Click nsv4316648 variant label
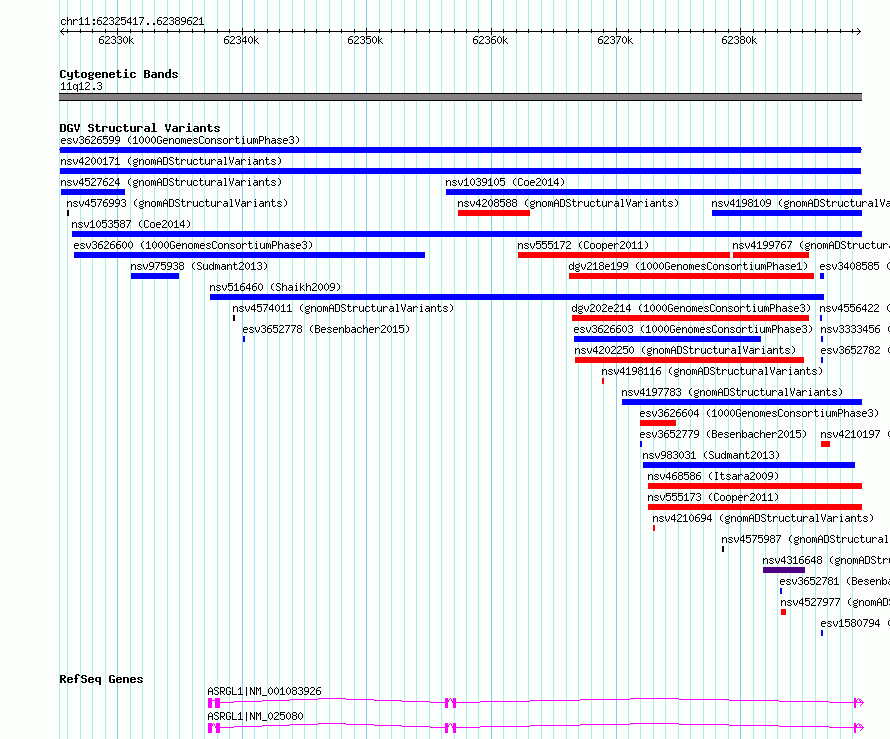 [x=826, y=560]
